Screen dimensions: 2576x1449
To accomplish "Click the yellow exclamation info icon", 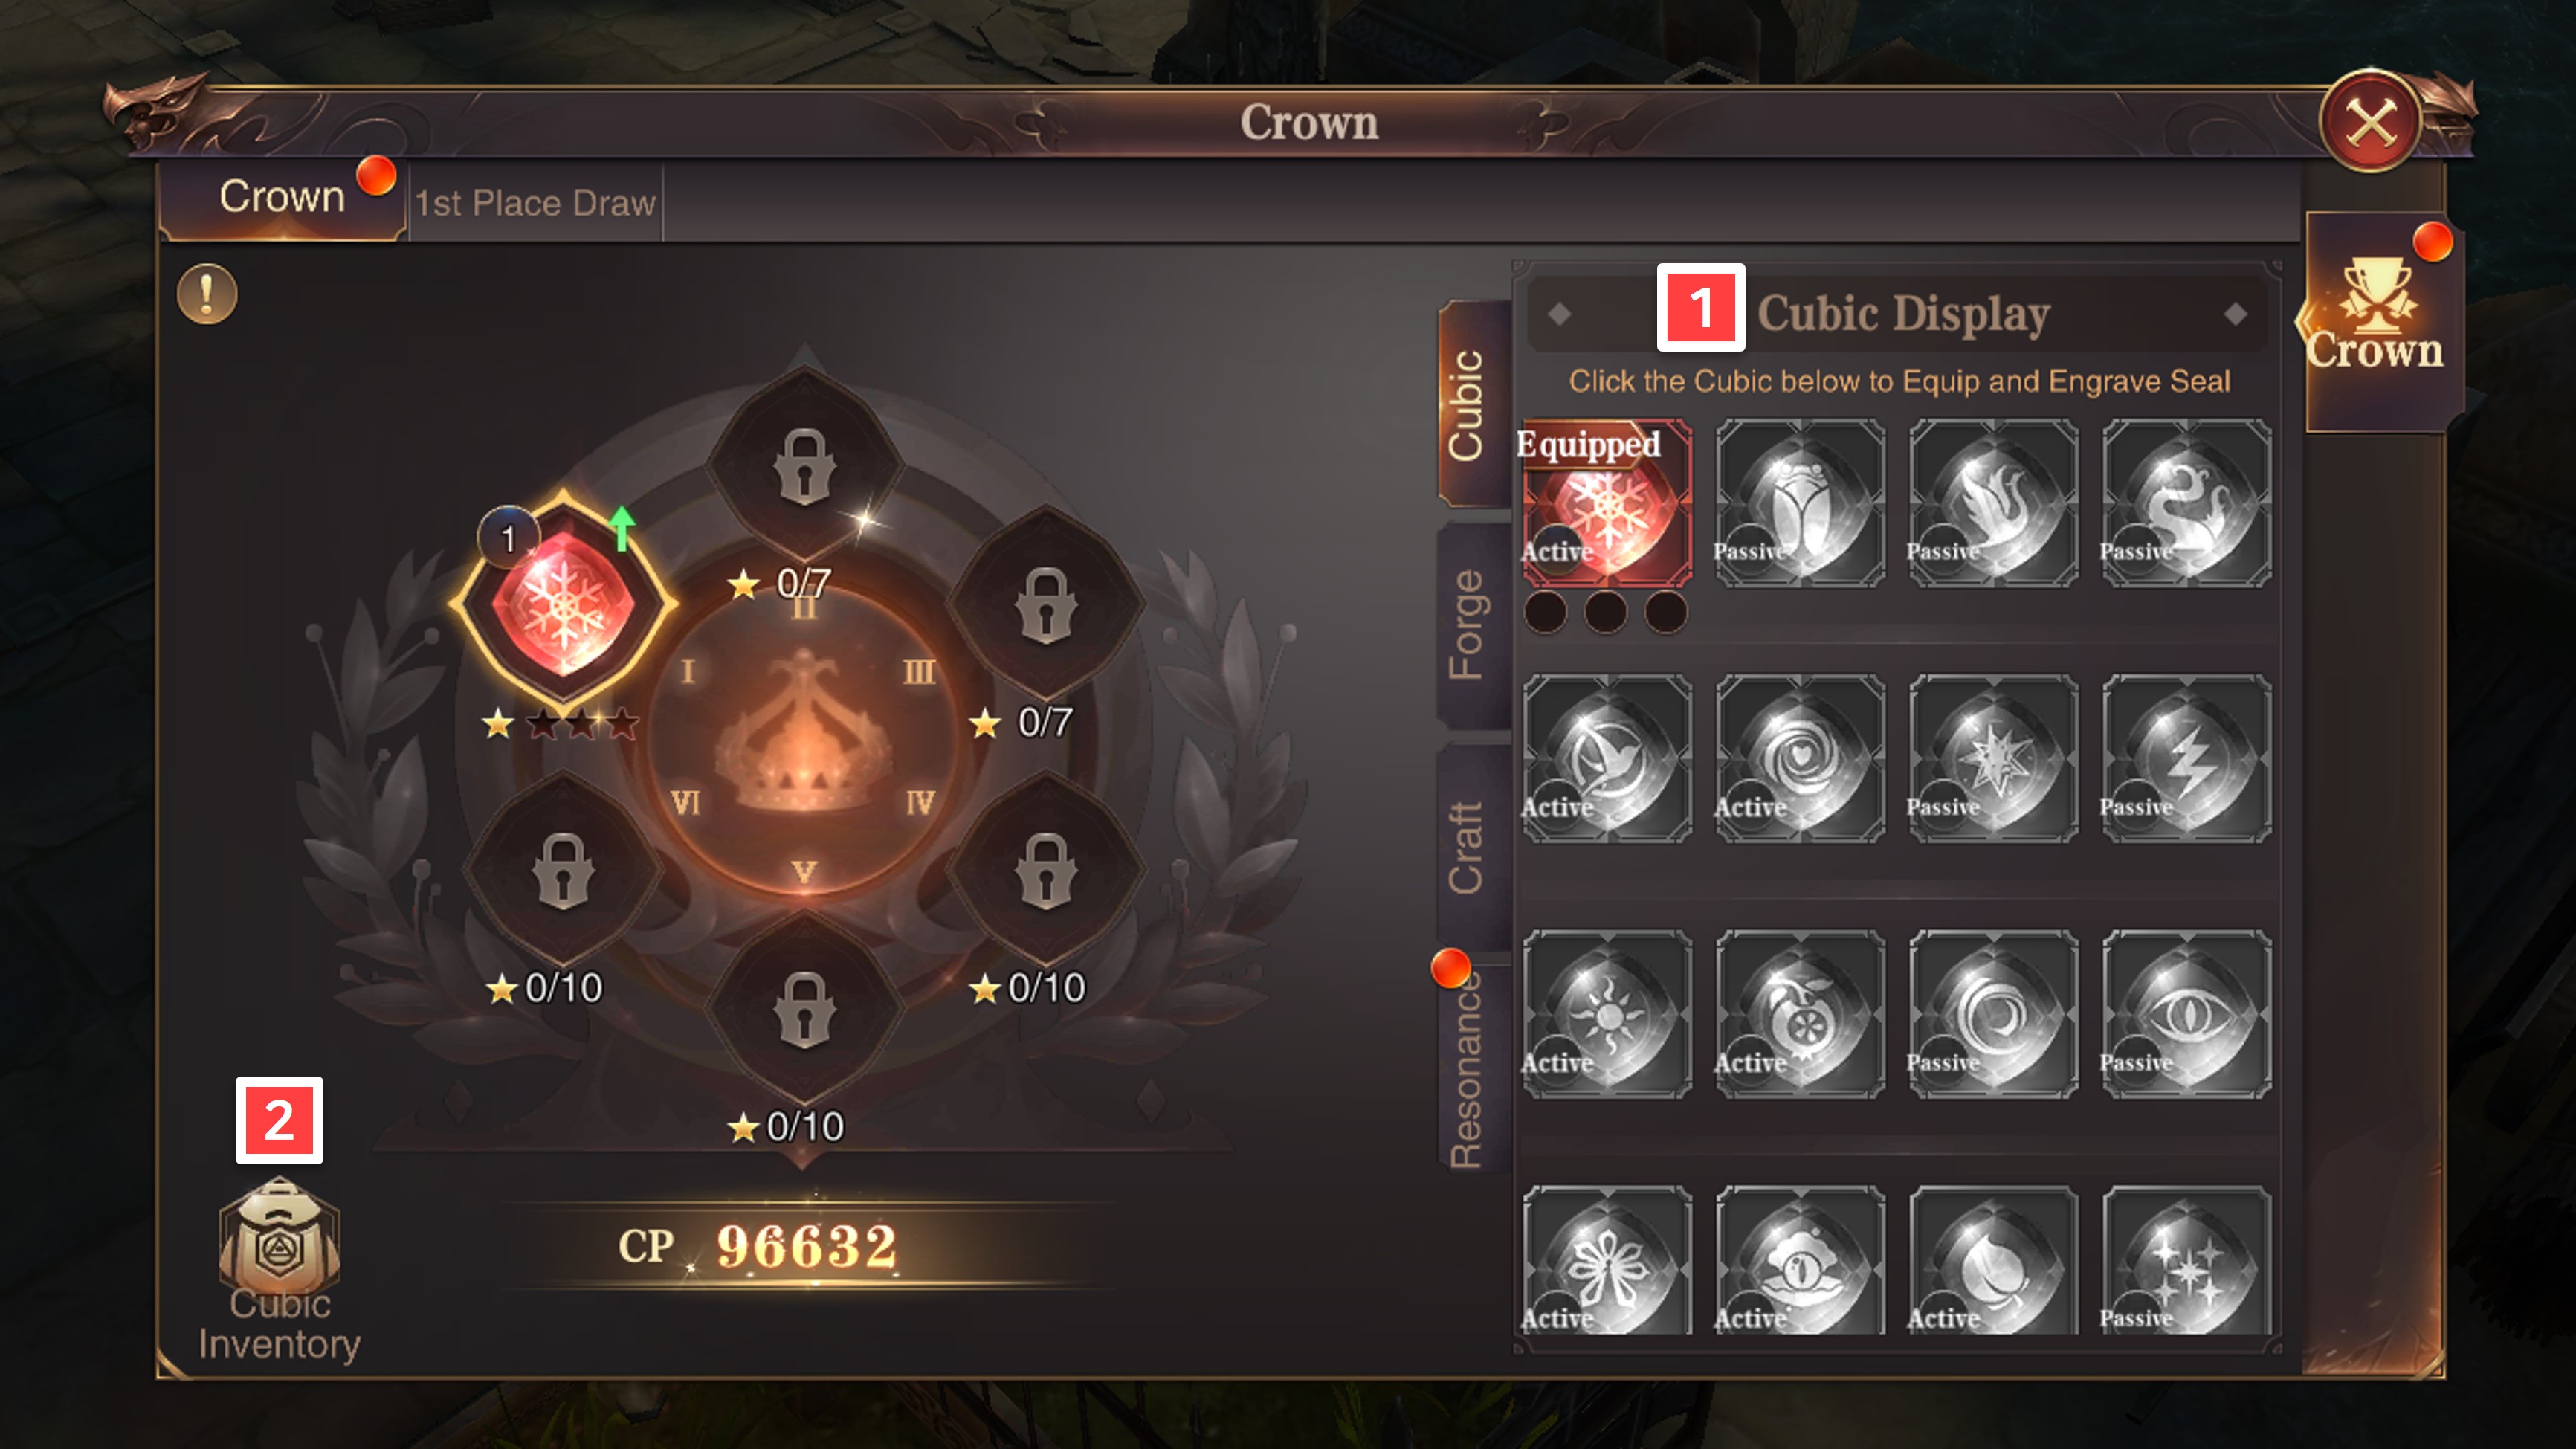I will tap(207, 294).
